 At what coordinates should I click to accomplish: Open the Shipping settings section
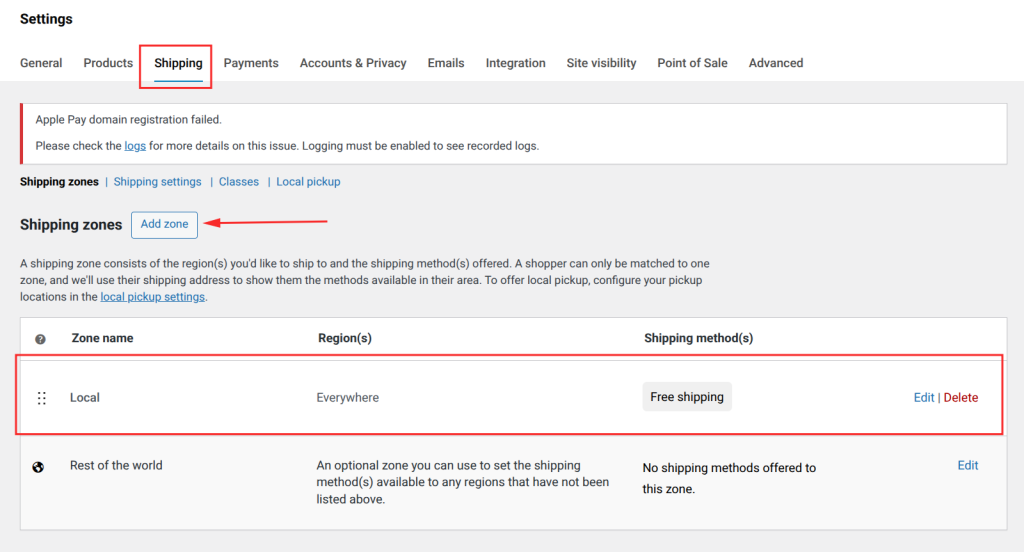tap(157, 182)
